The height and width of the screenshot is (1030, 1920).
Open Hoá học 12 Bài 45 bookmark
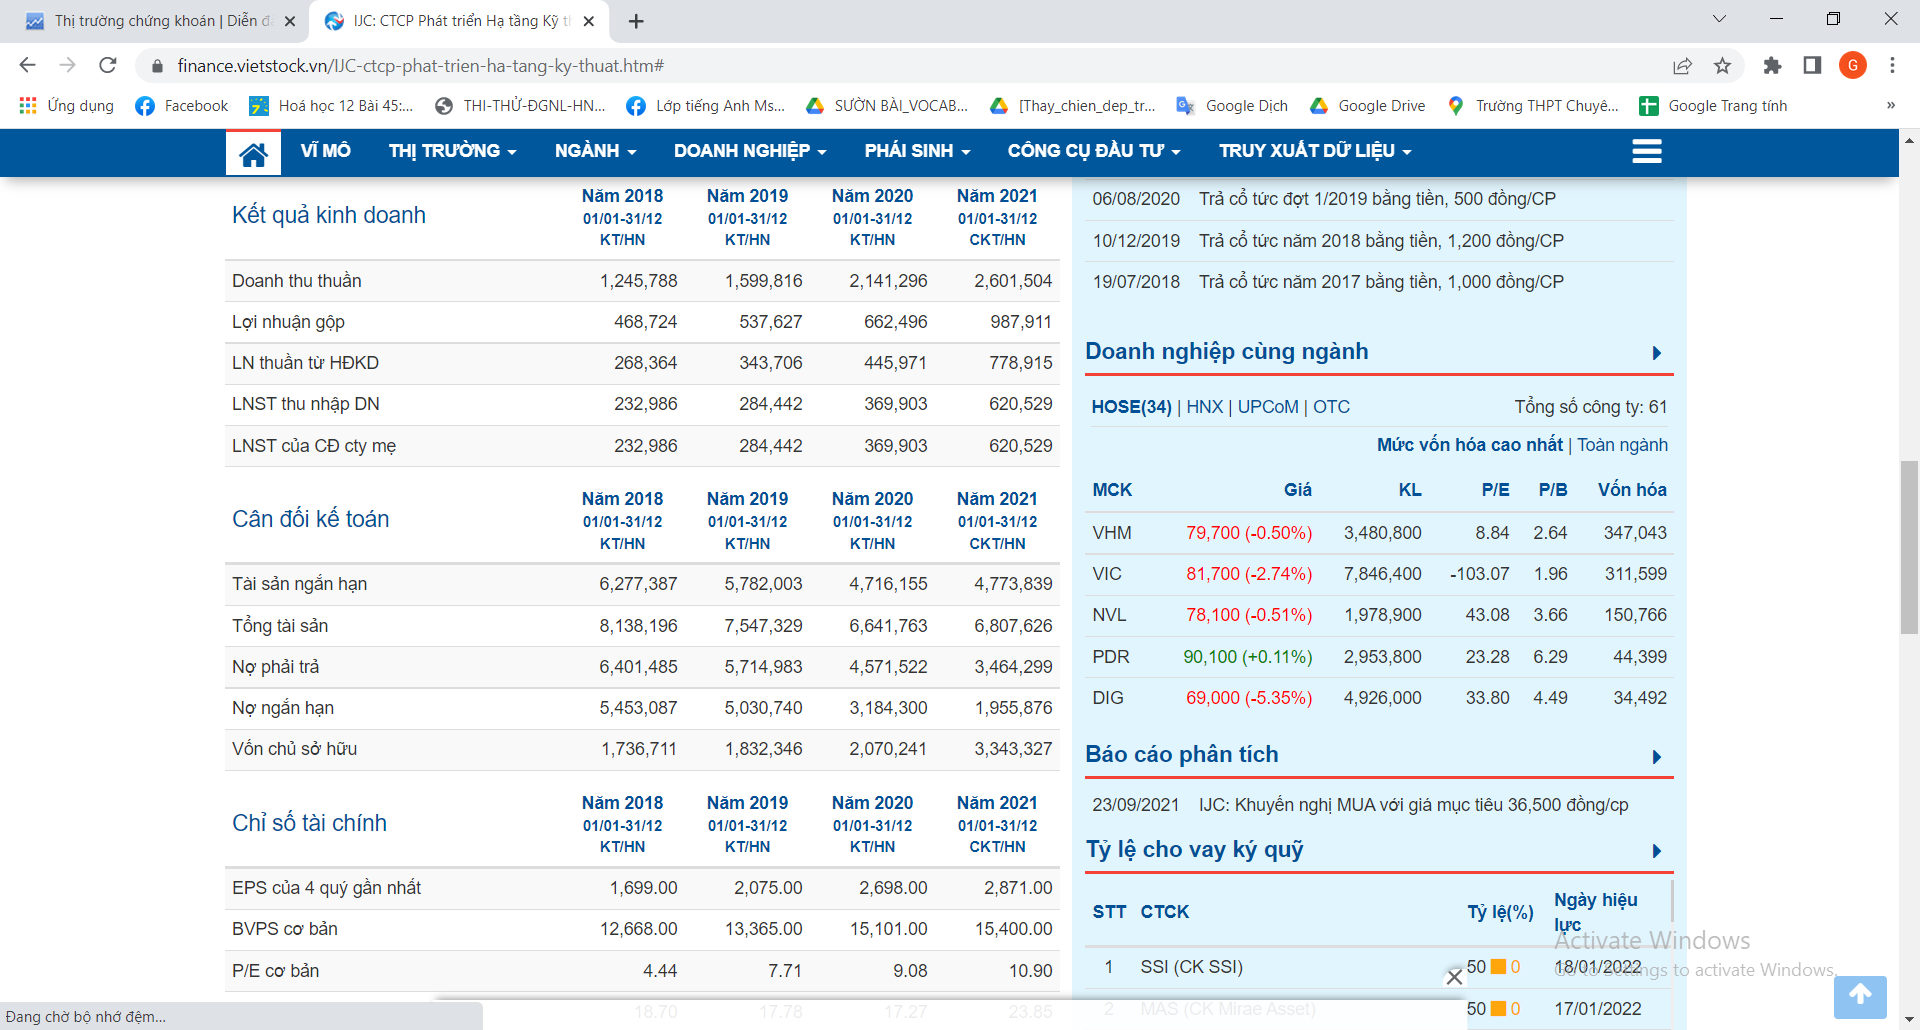pos(332,106)
